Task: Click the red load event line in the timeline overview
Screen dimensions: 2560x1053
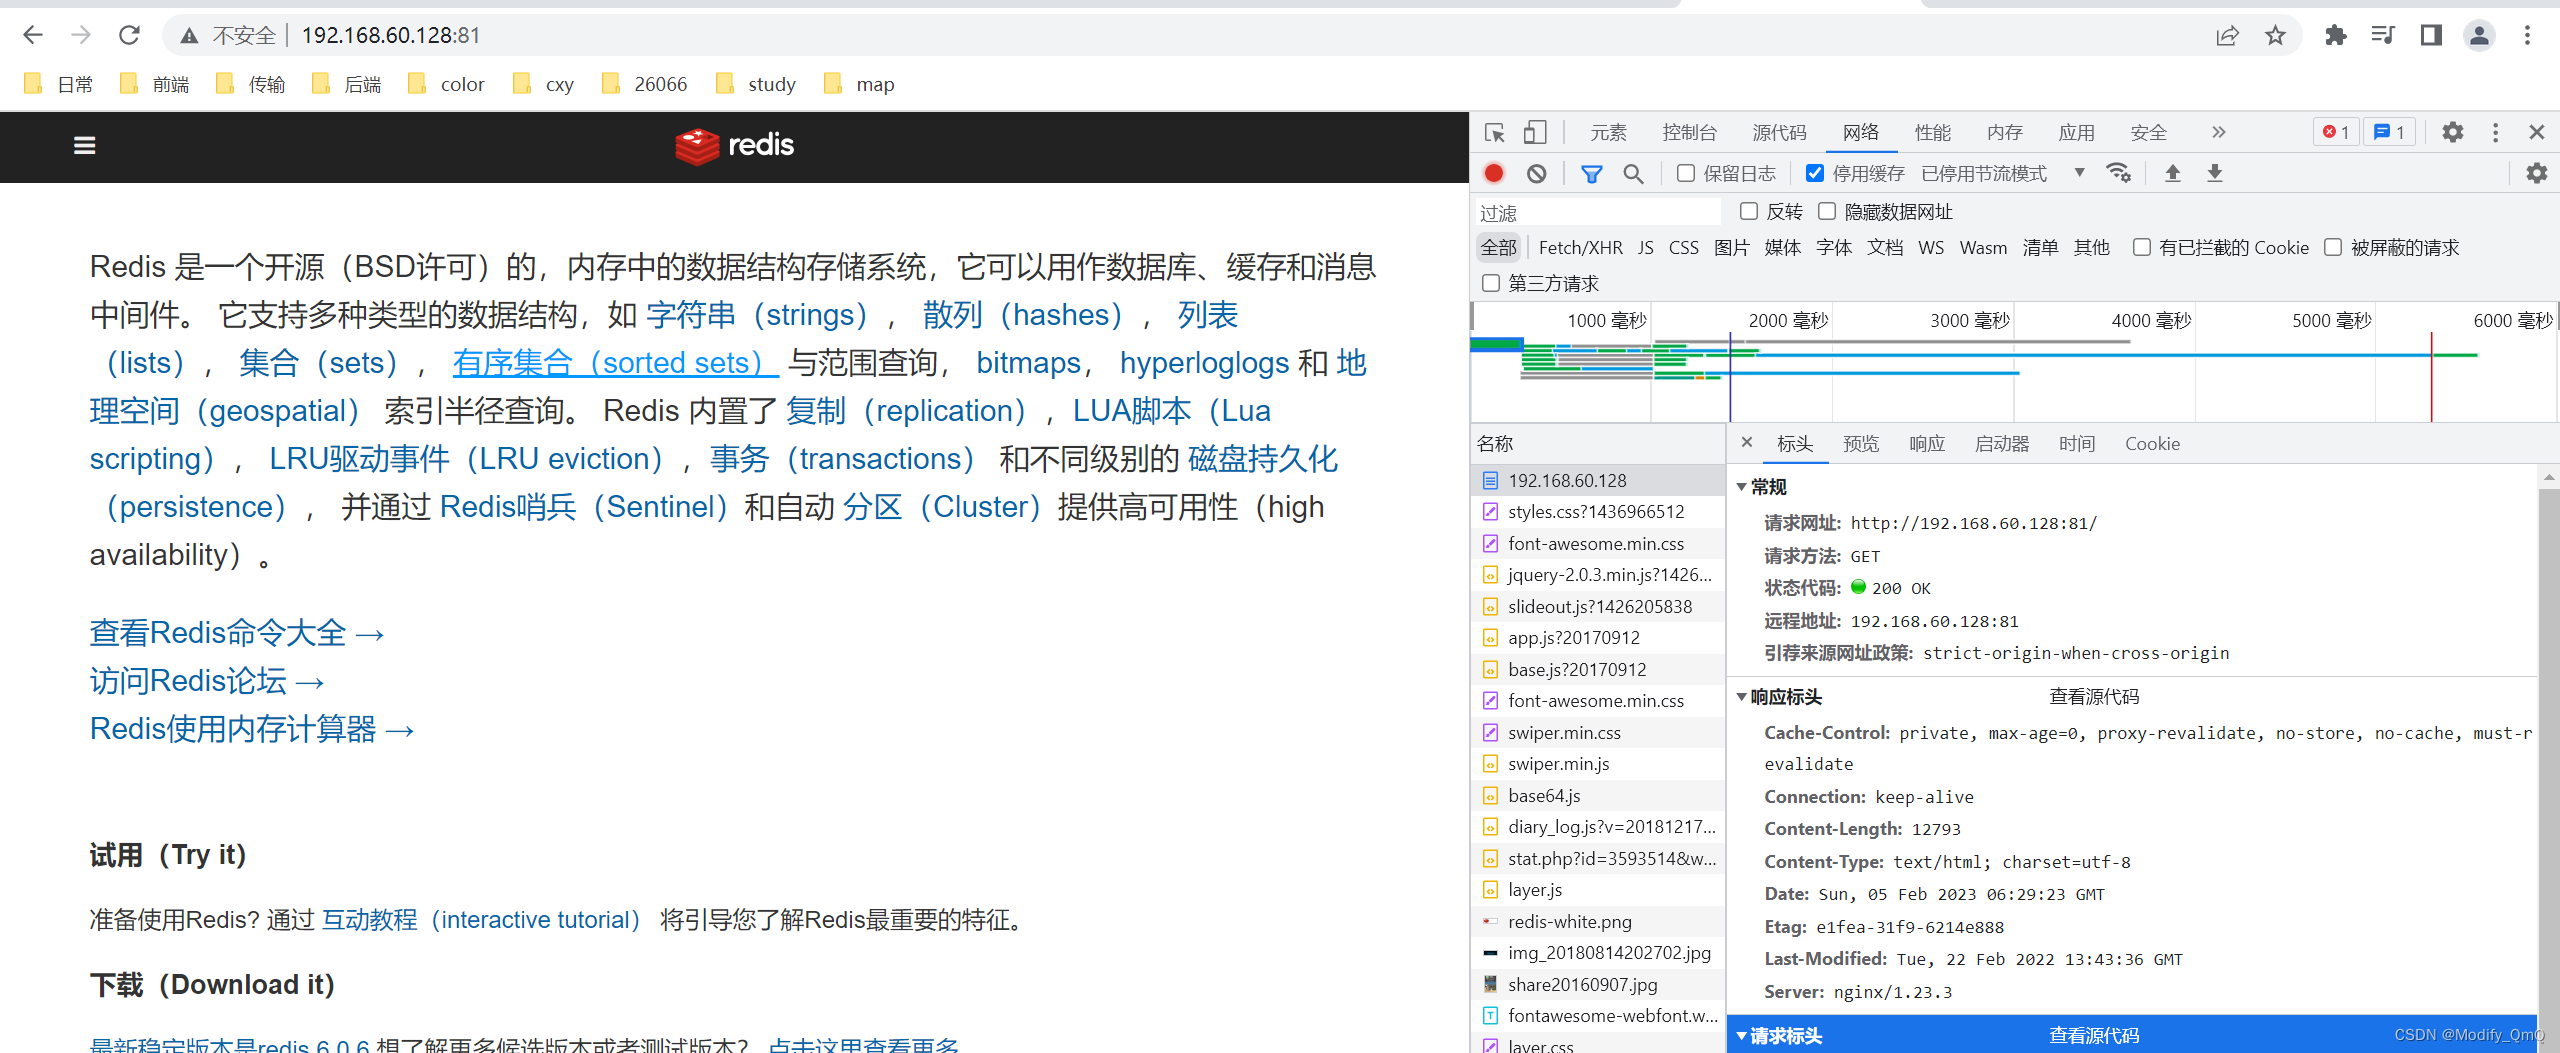Action: (x=2432, y=376)
